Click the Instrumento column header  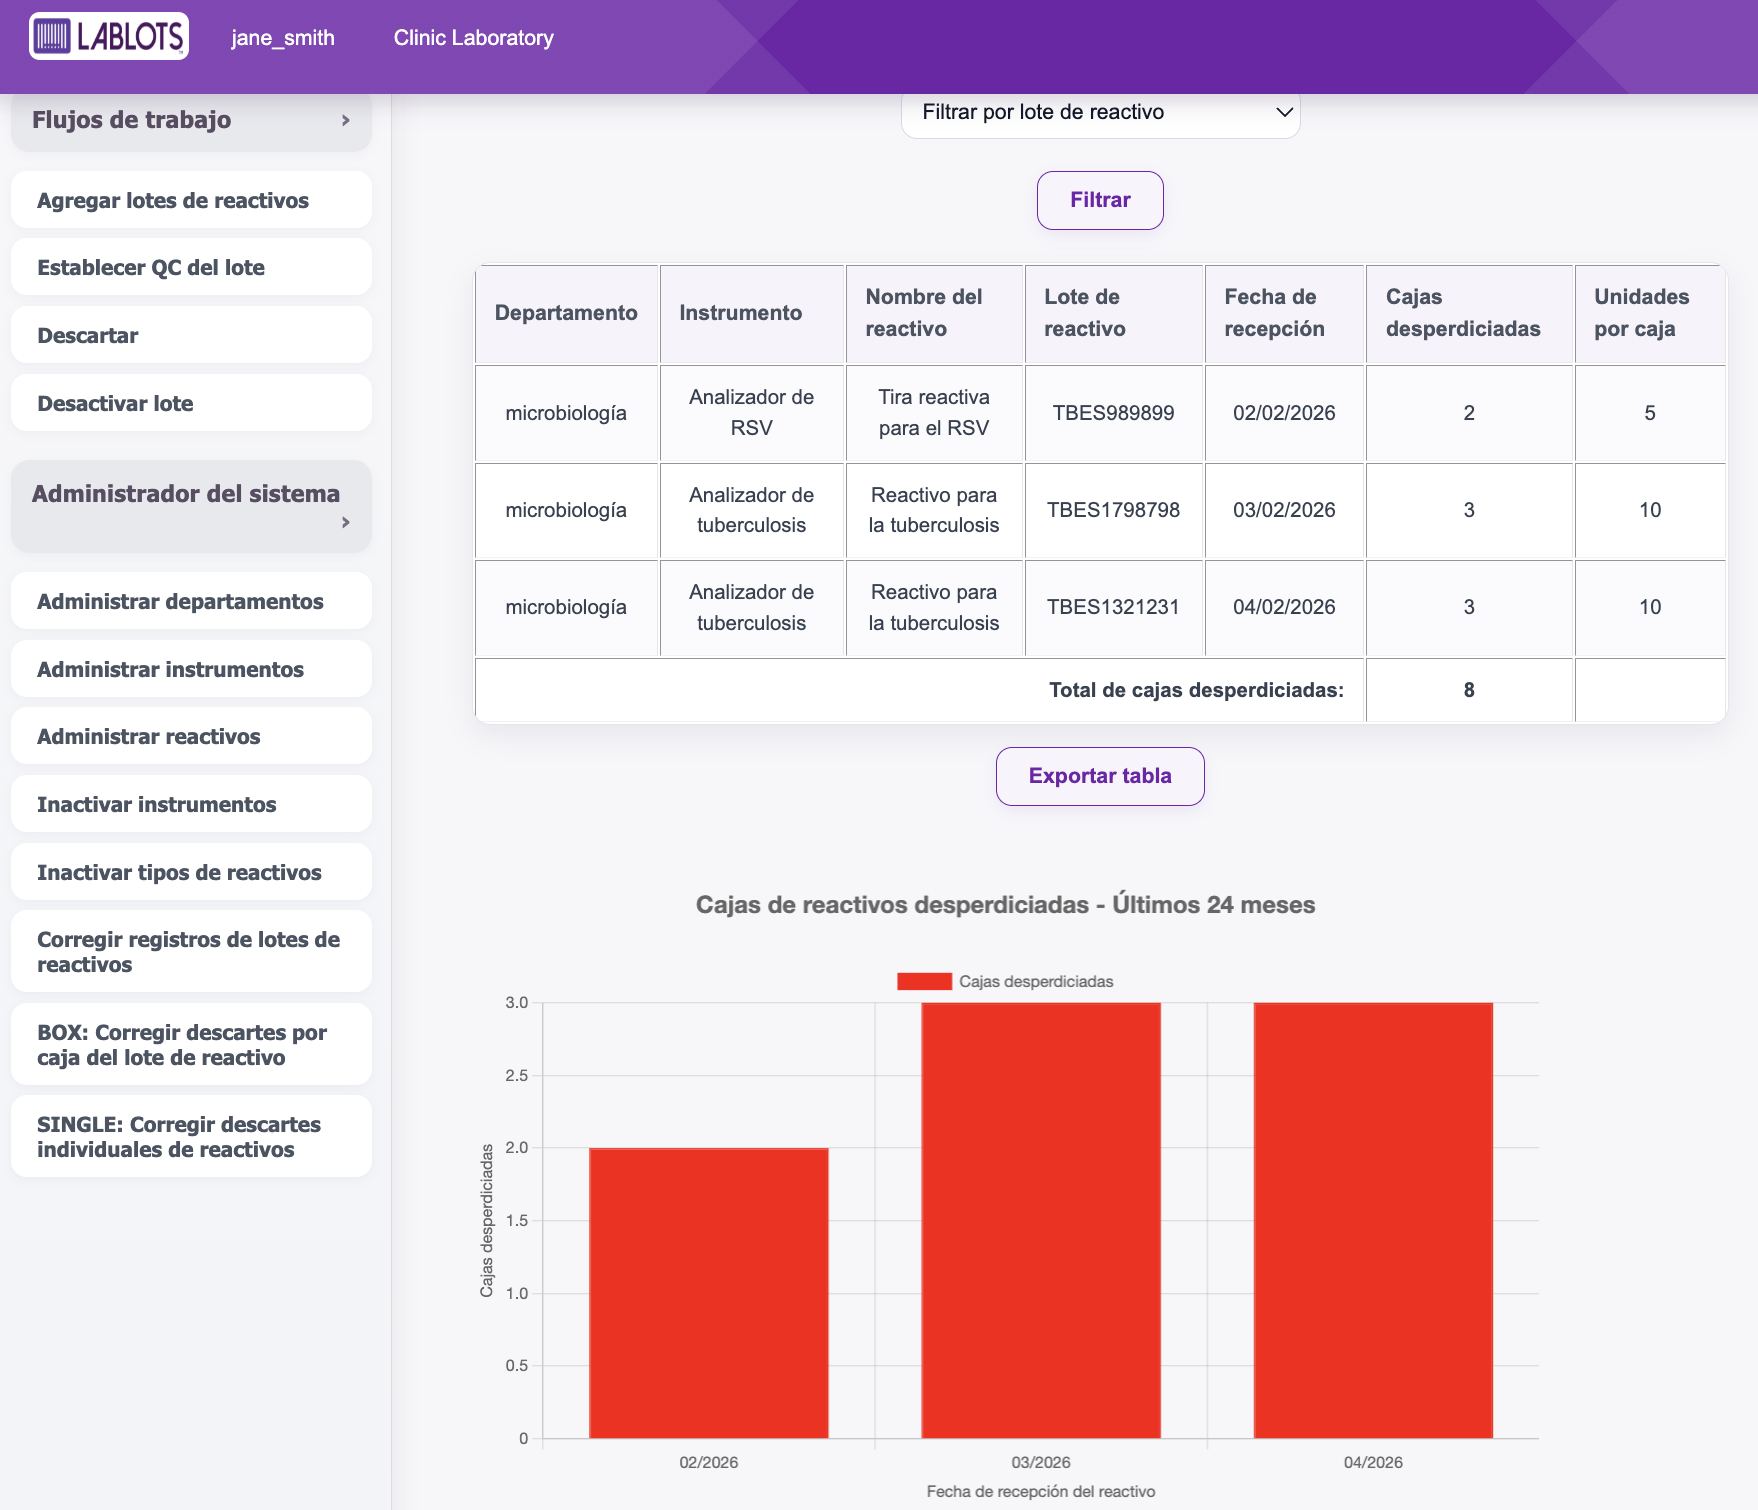[752, 313]
